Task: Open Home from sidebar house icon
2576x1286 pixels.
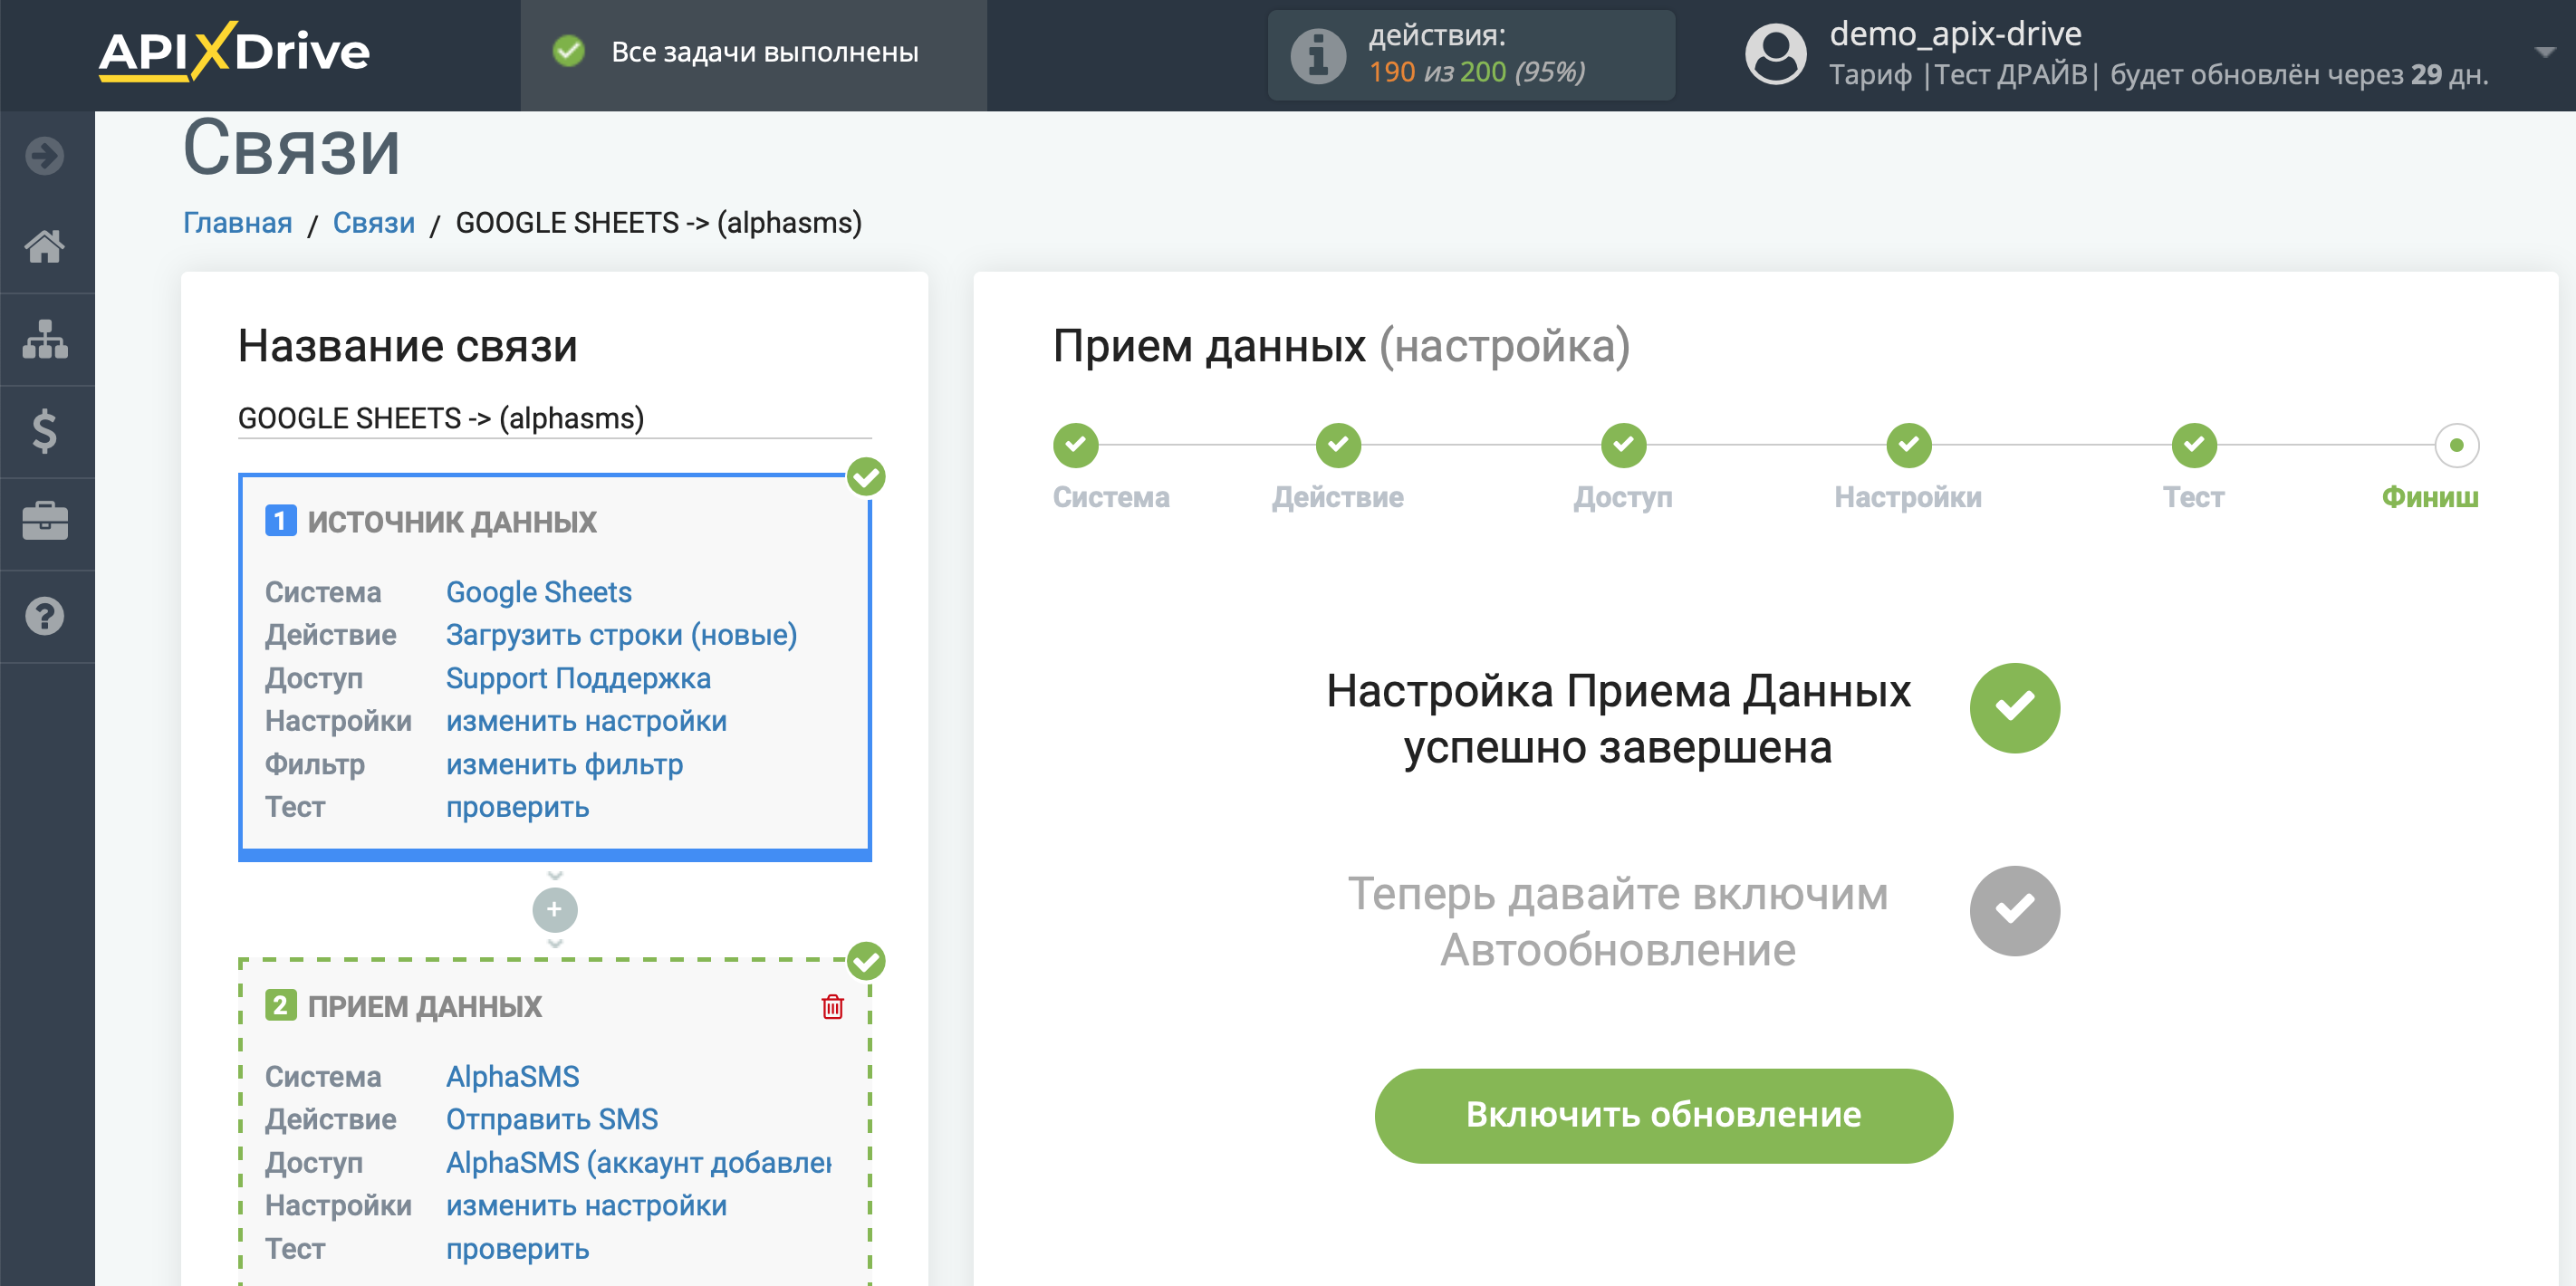Action: [x=45, y=246]
